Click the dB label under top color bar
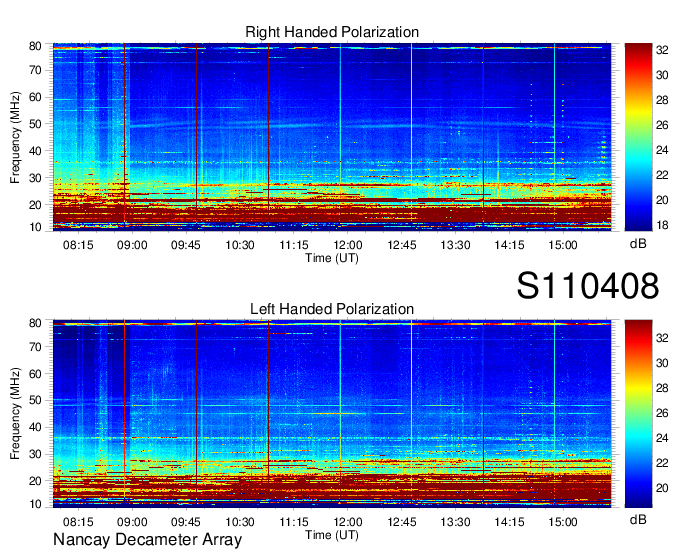Image resolution: width=680 pixels, height=552 pixels. 638,244
